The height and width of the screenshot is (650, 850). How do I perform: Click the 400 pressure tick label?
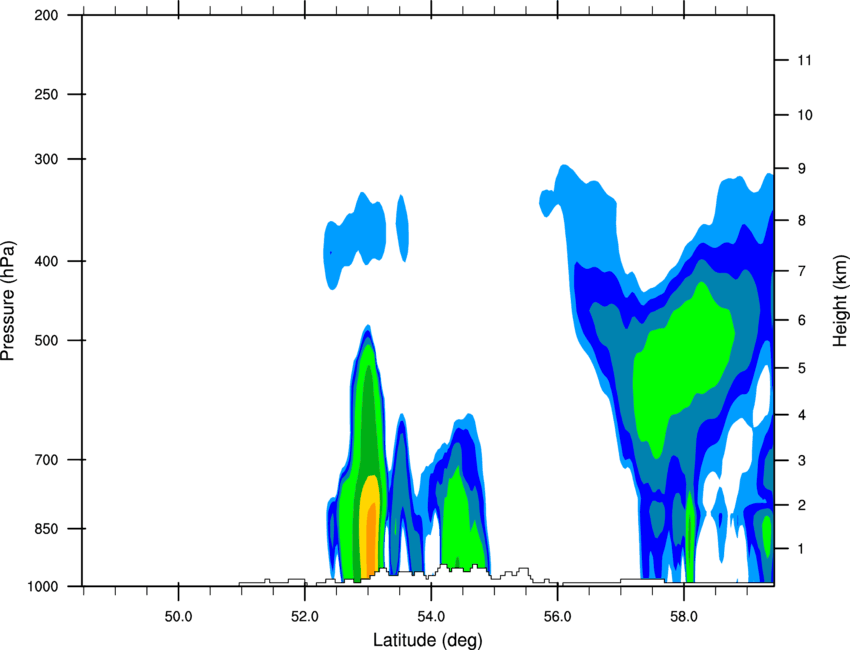[46, 261]
